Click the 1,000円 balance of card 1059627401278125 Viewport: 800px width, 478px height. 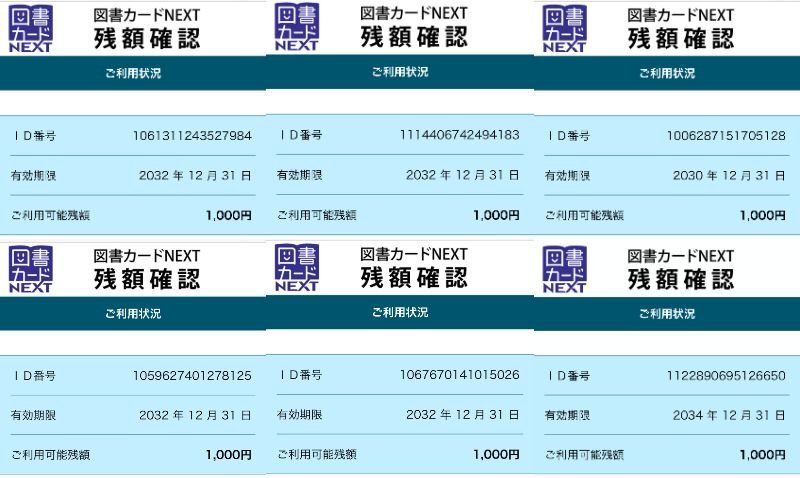(x=229, y=455)
